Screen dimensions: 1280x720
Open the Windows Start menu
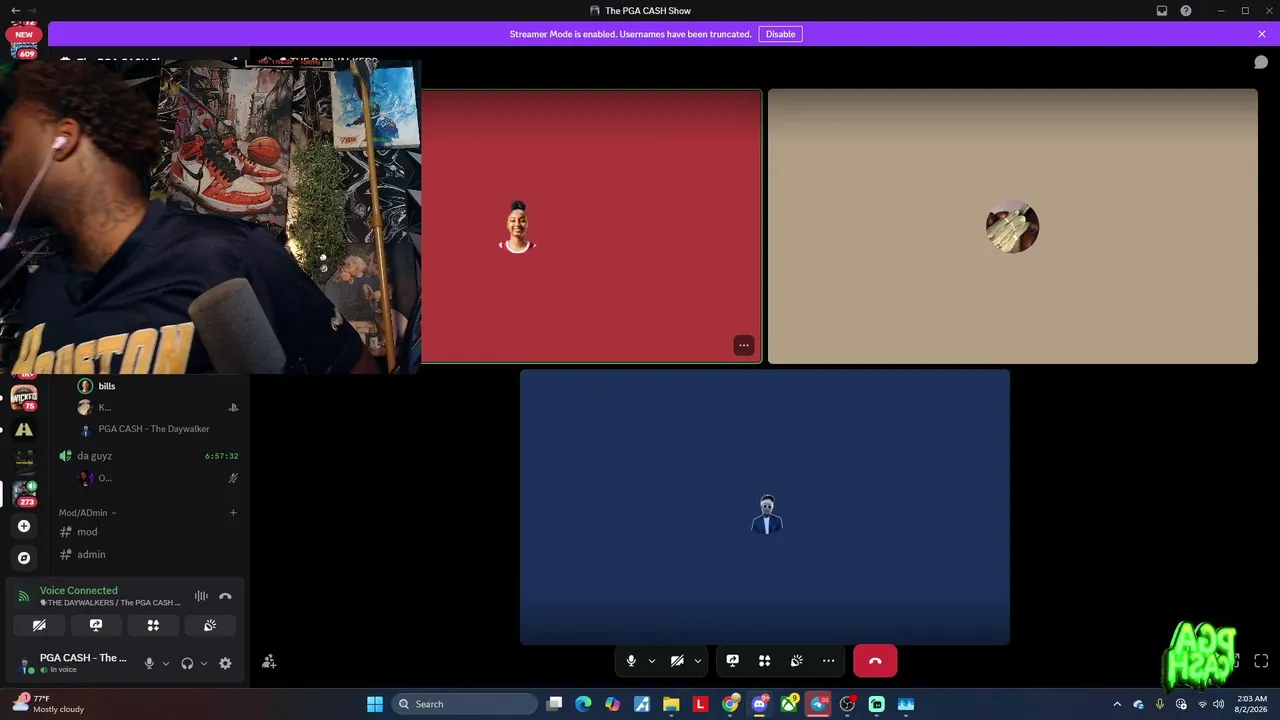click(375, 704)
